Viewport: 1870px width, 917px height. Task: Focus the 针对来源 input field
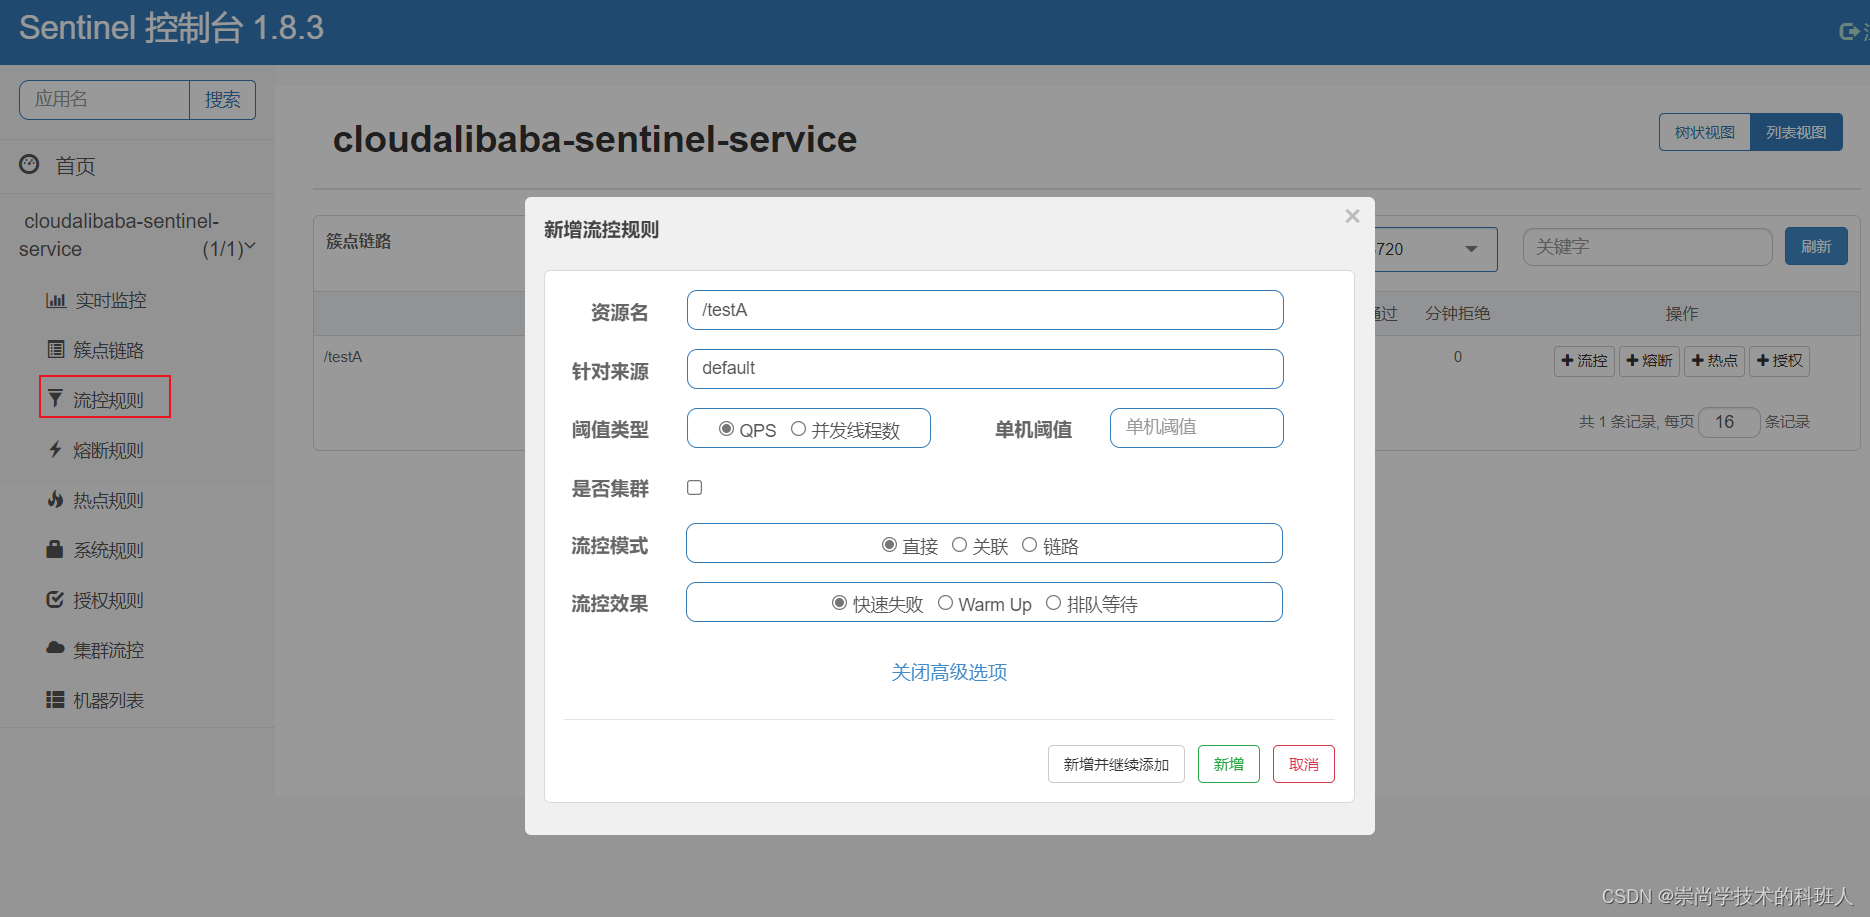tap(985, 369)
